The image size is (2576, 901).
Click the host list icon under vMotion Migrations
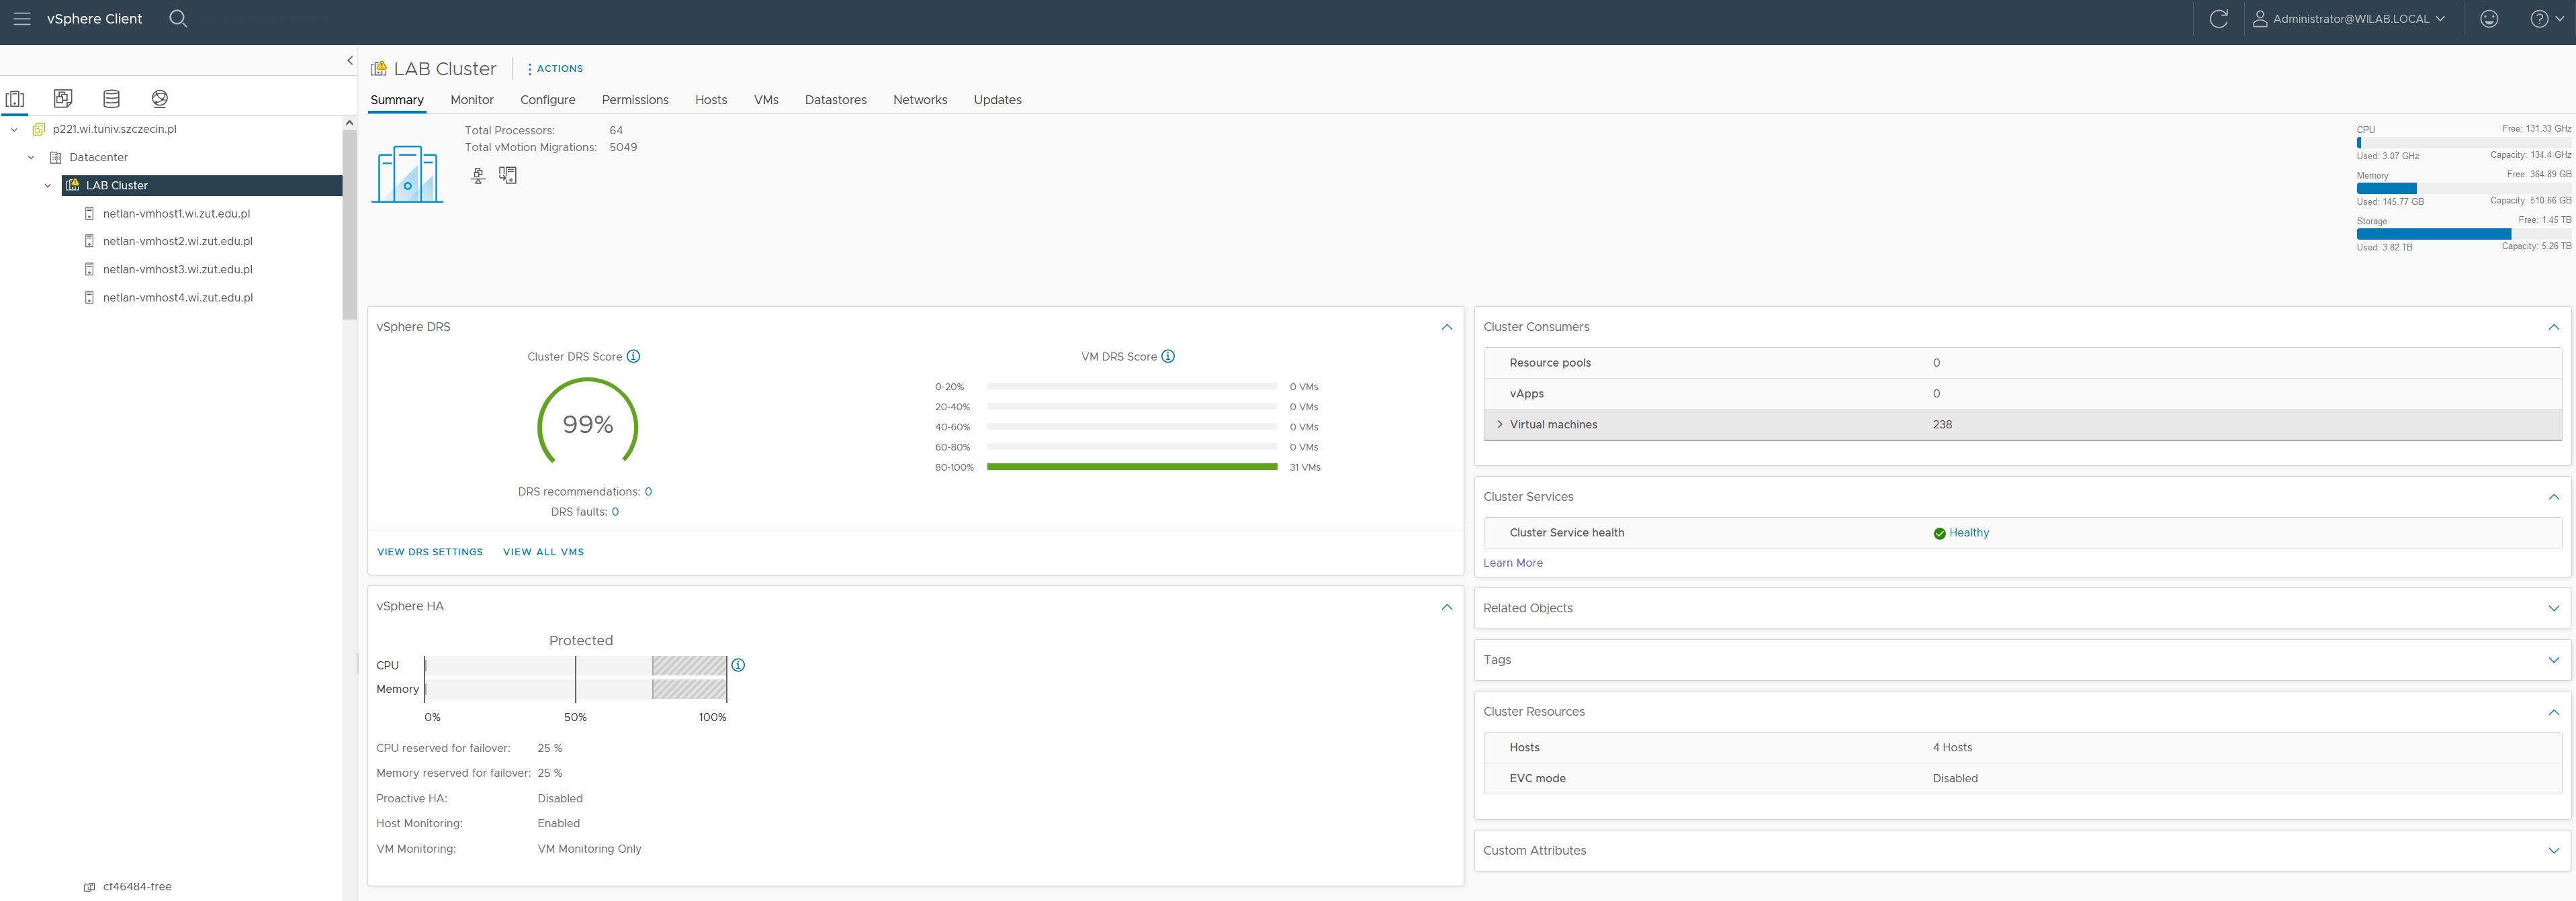508,175
